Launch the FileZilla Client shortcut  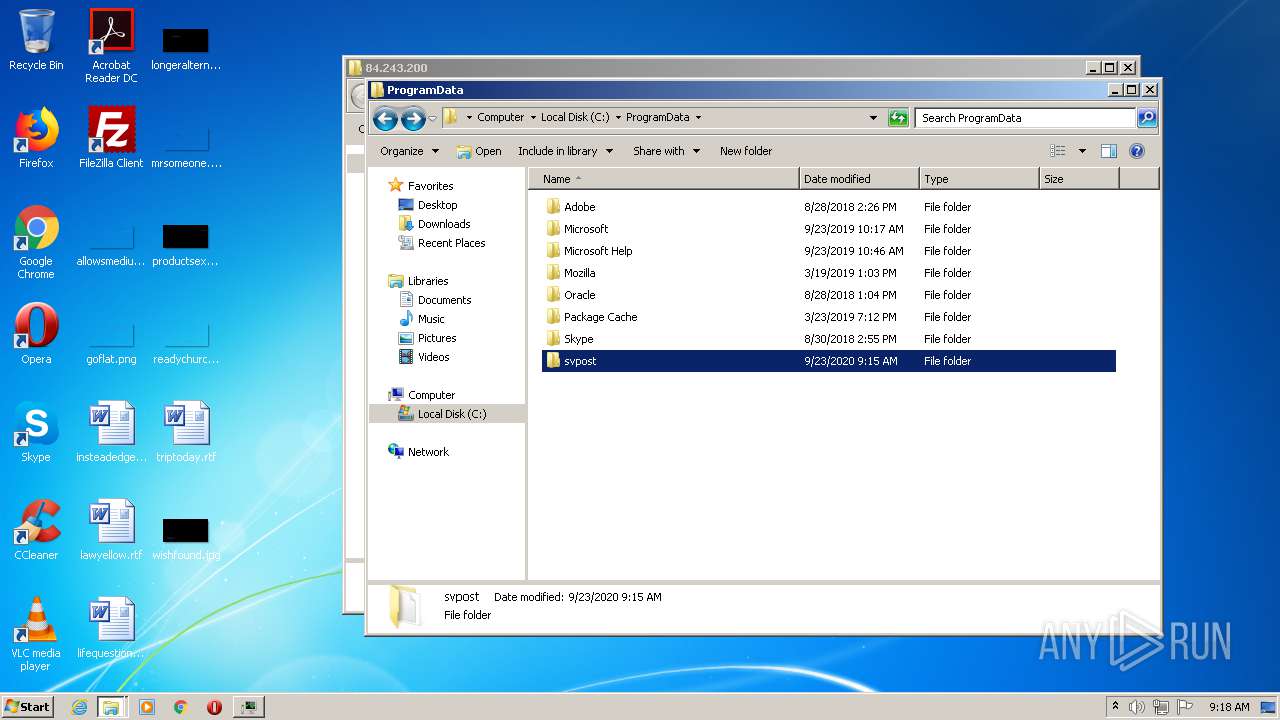(x=111, y=138)
